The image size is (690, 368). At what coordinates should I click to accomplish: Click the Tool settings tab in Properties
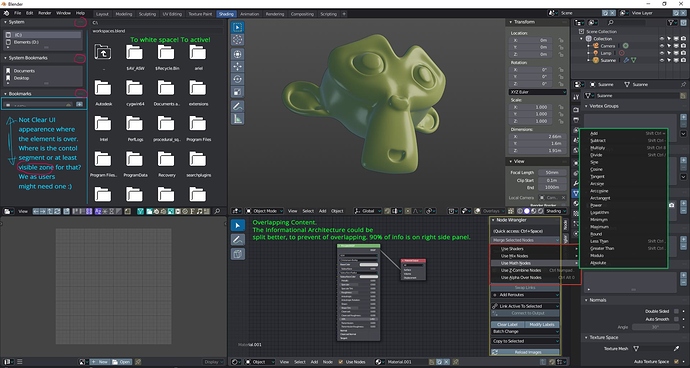coord(576,97)
